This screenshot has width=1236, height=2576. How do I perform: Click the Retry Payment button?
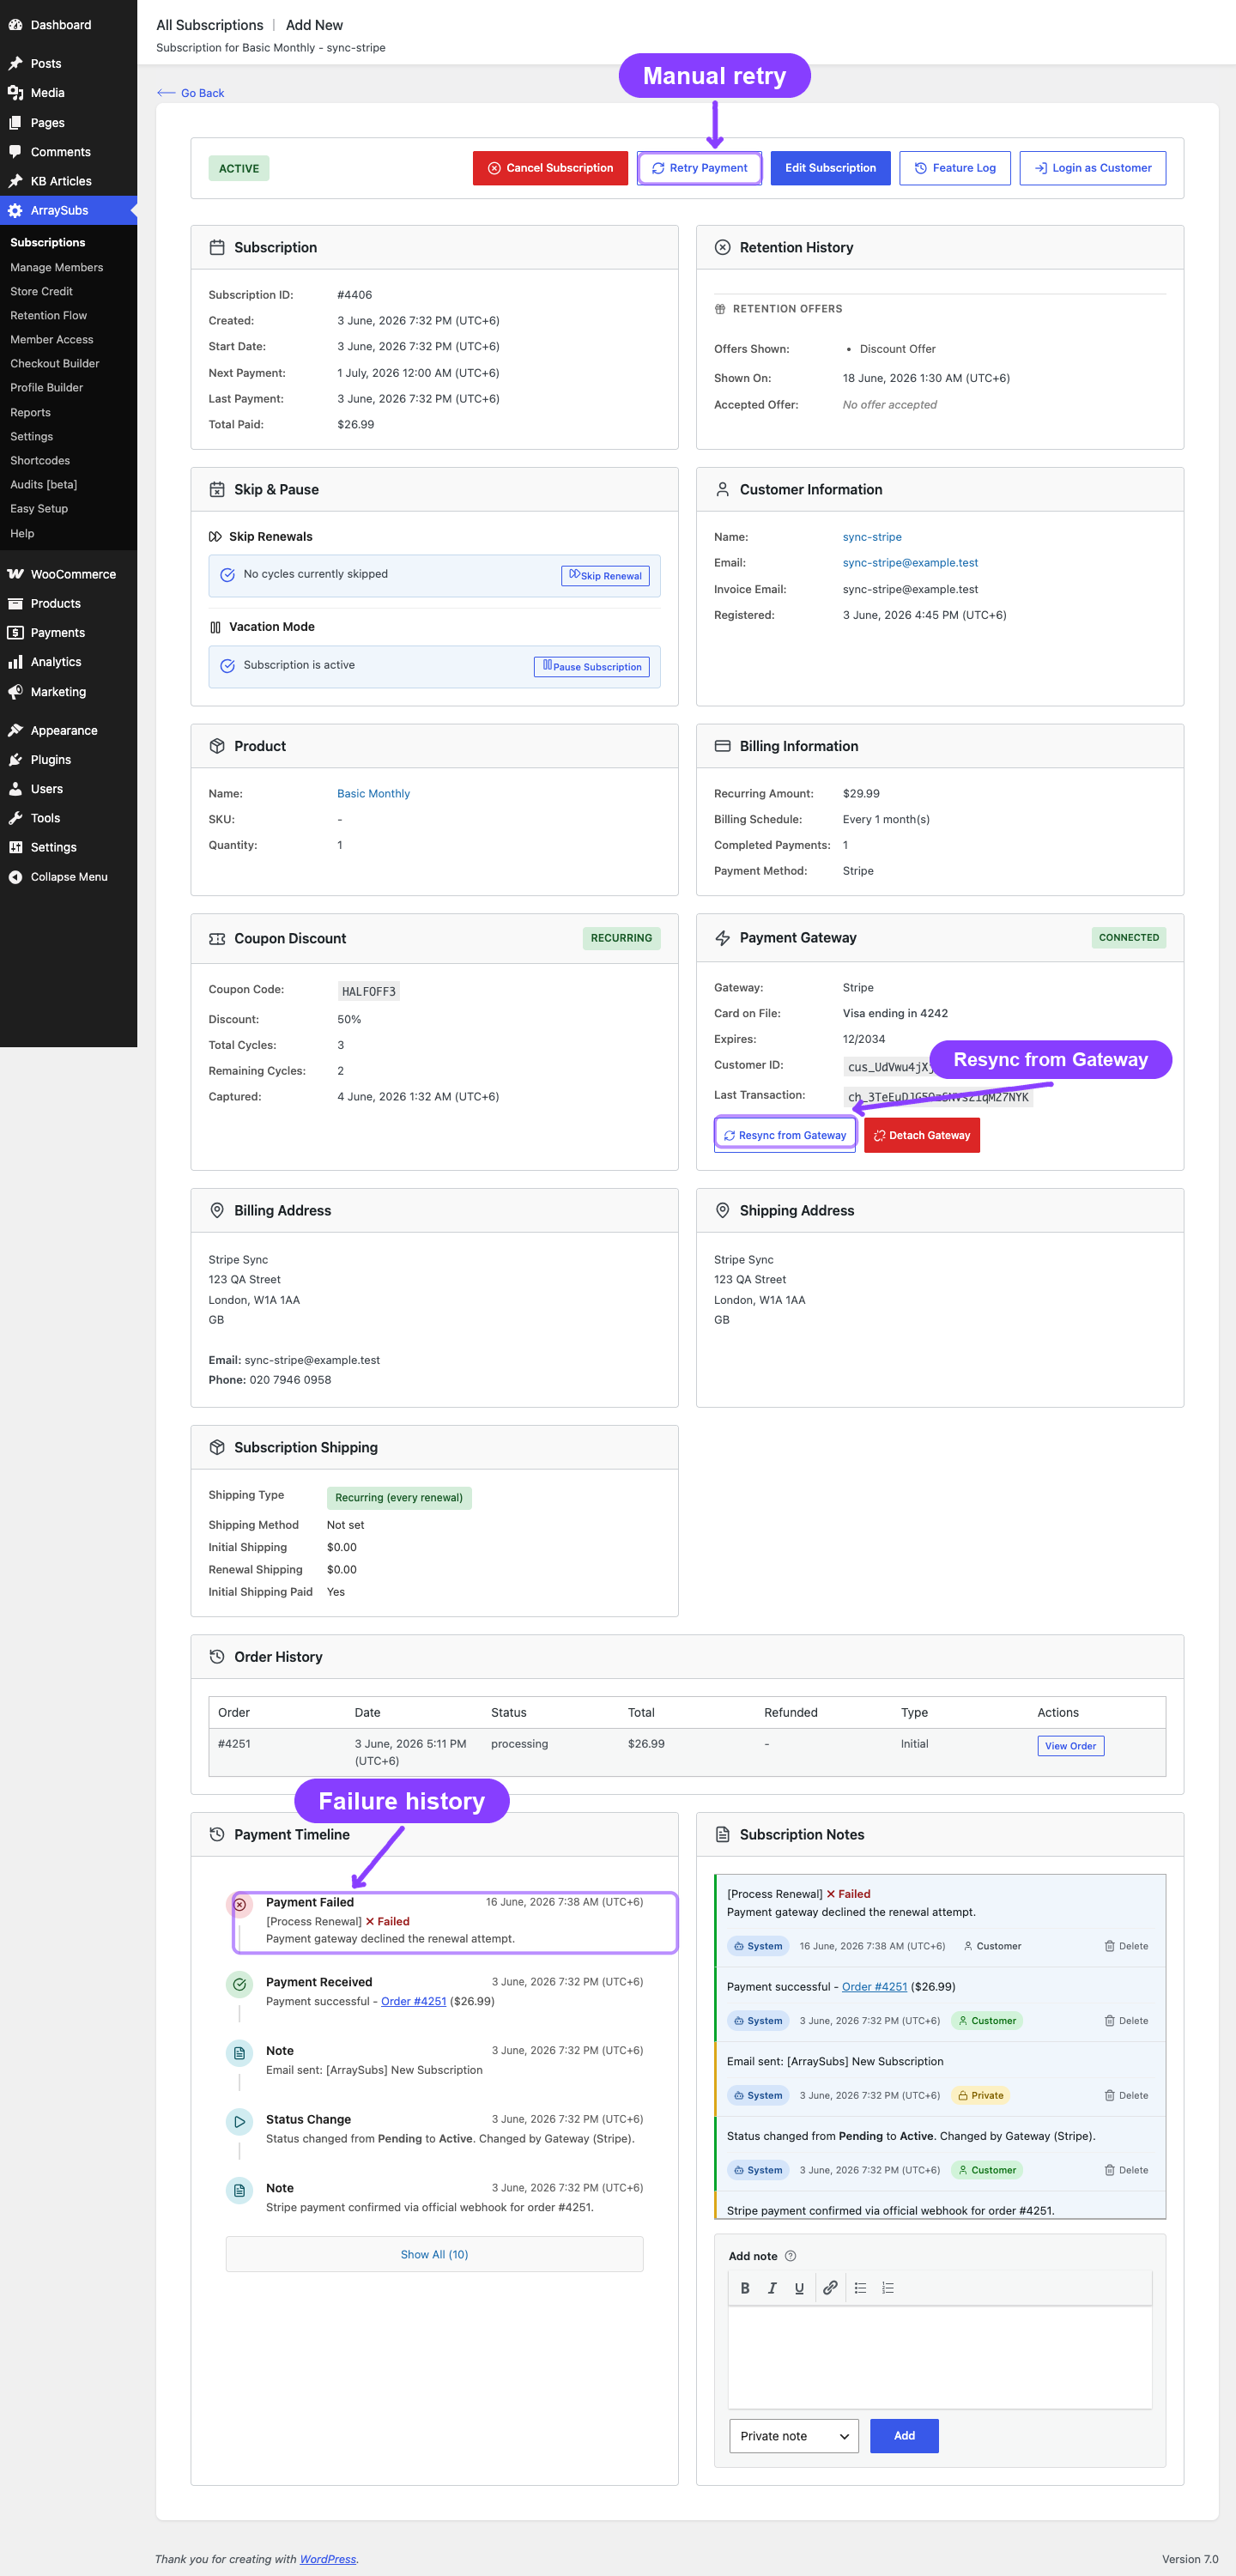[x=699, y=168]
